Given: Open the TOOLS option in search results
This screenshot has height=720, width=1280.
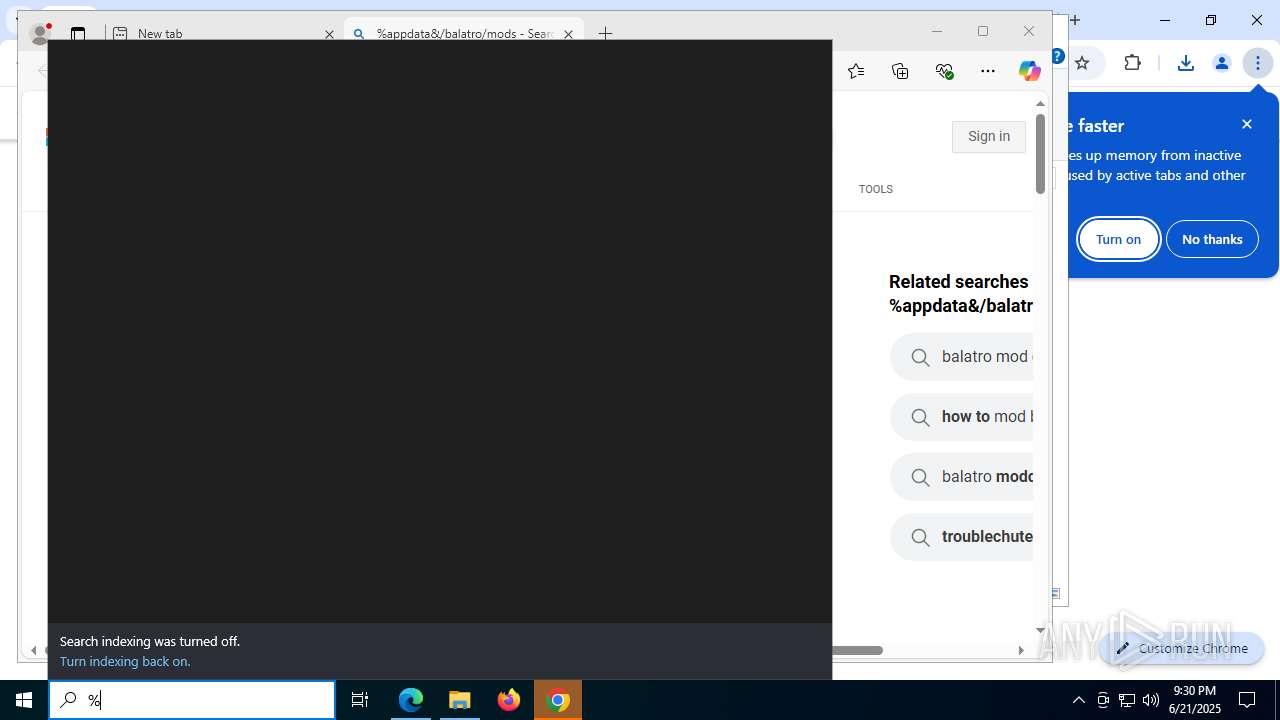Looking at the screenshot, I should point(875,189).
